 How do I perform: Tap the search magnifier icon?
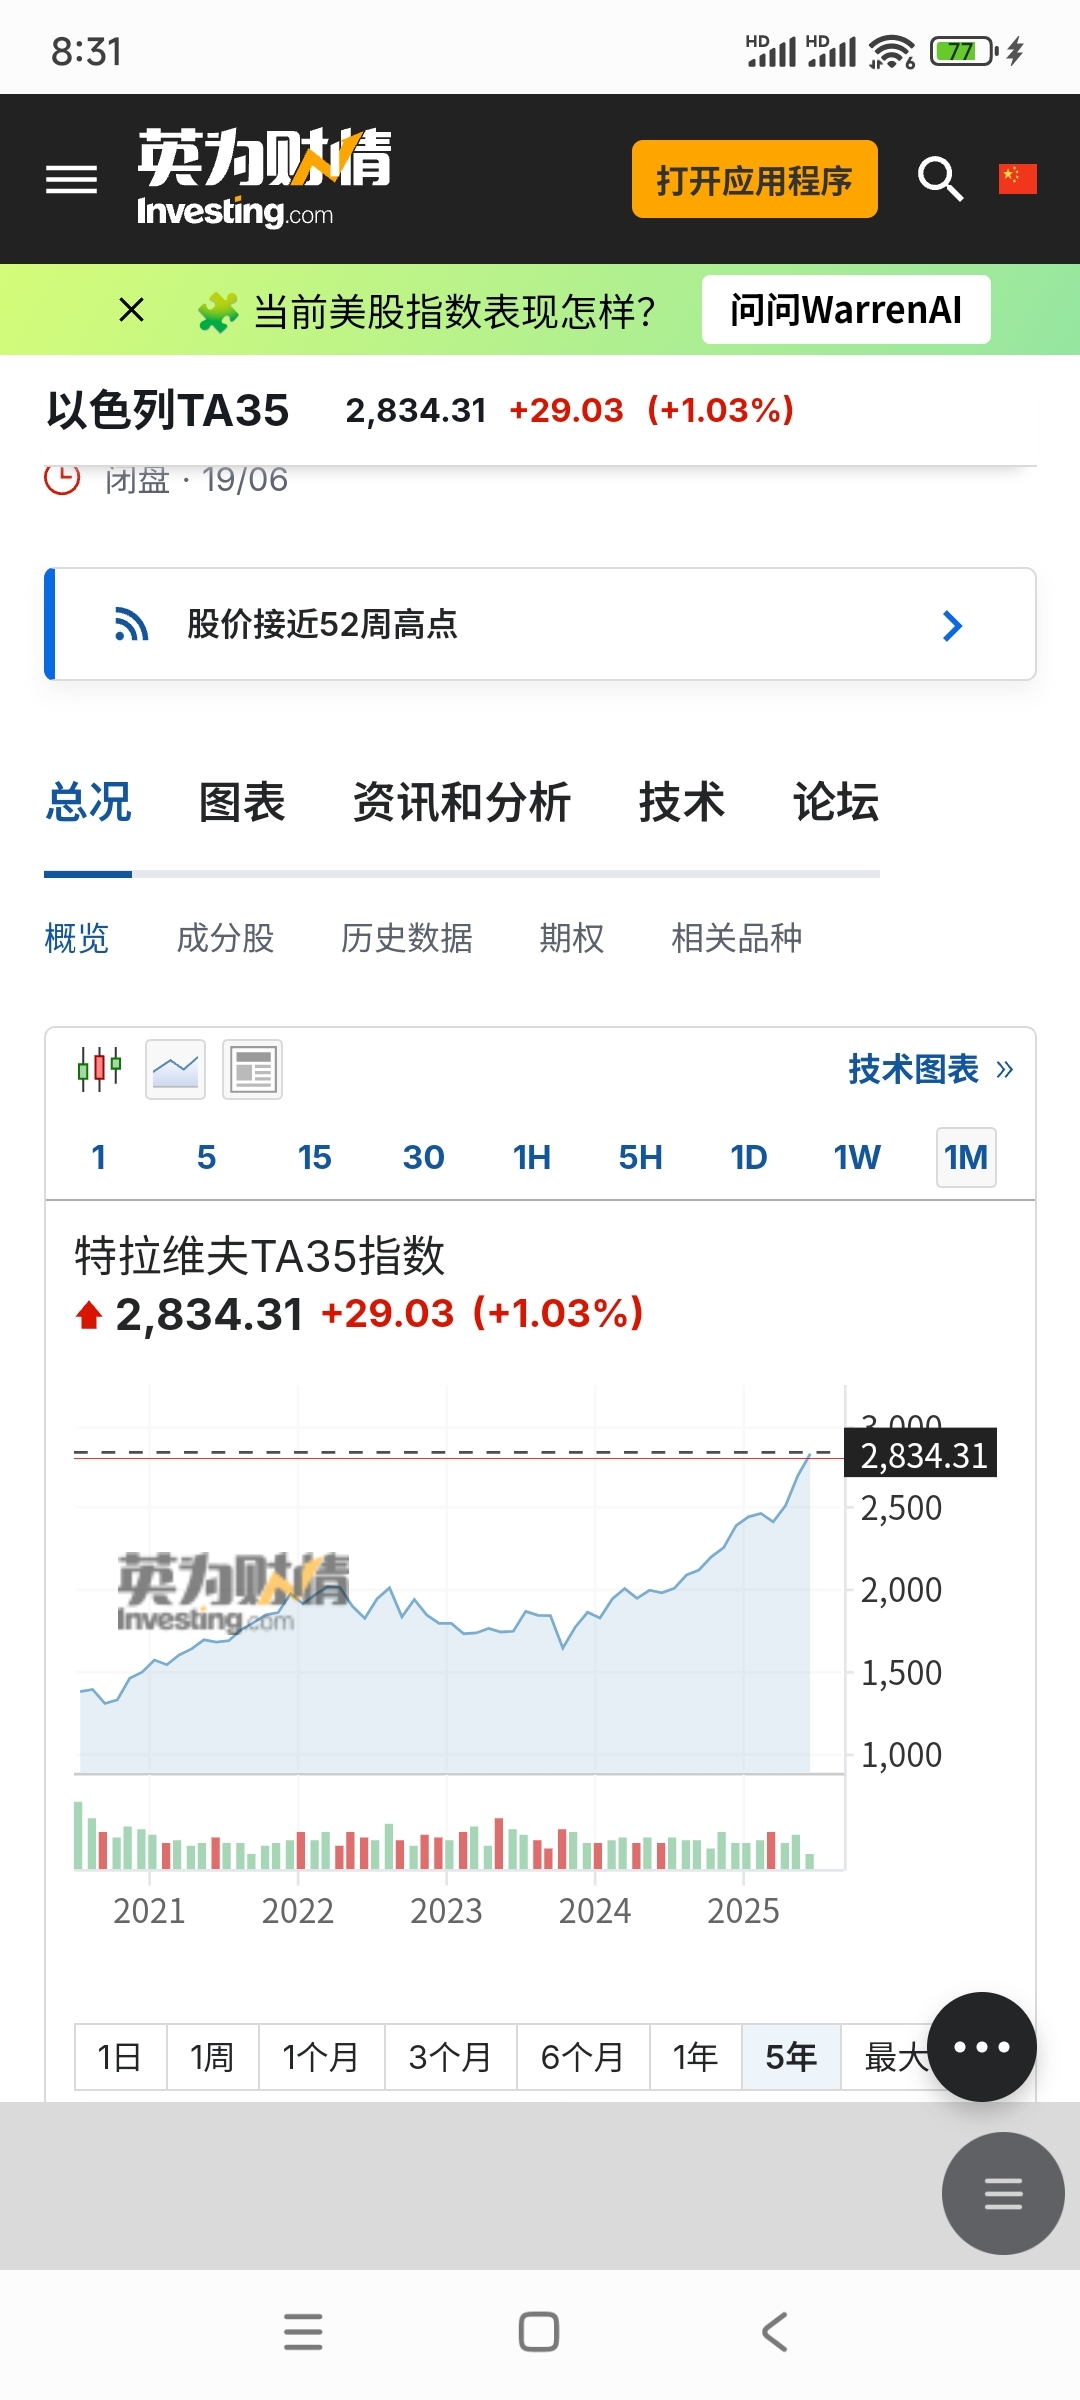click(940, 180)
